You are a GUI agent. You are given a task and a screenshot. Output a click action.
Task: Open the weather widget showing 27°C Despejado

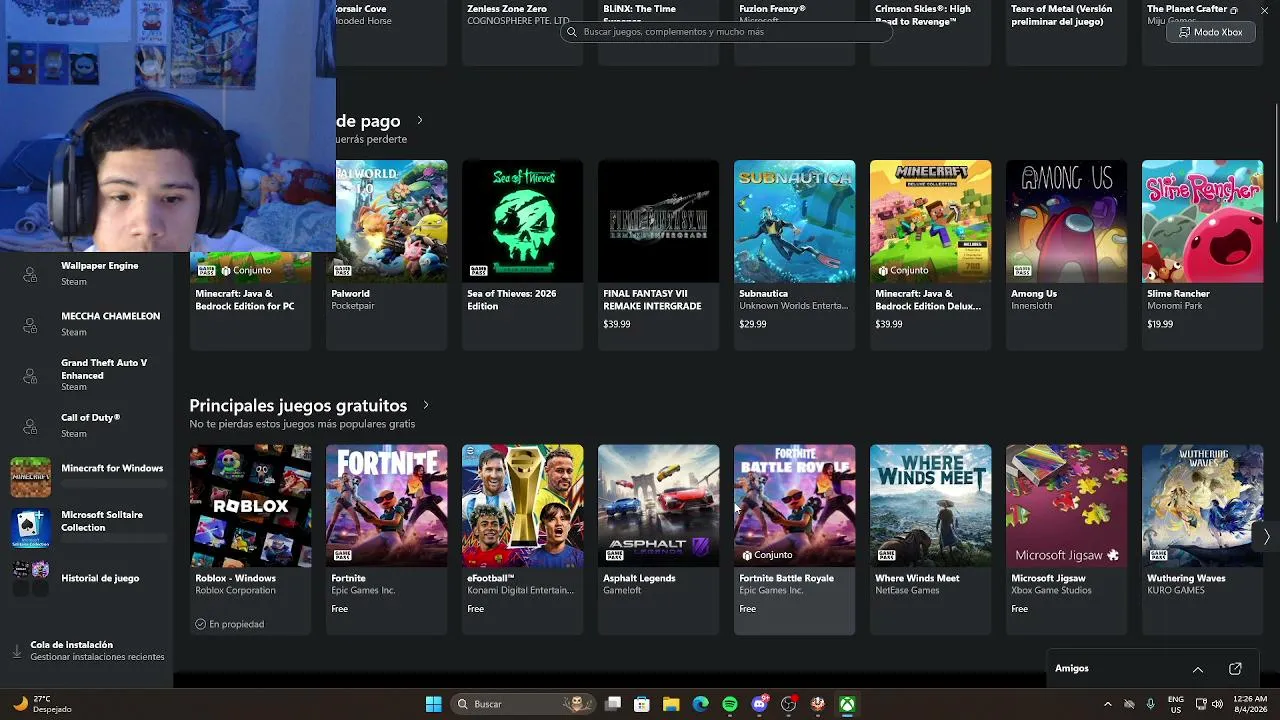pos(42,704)
